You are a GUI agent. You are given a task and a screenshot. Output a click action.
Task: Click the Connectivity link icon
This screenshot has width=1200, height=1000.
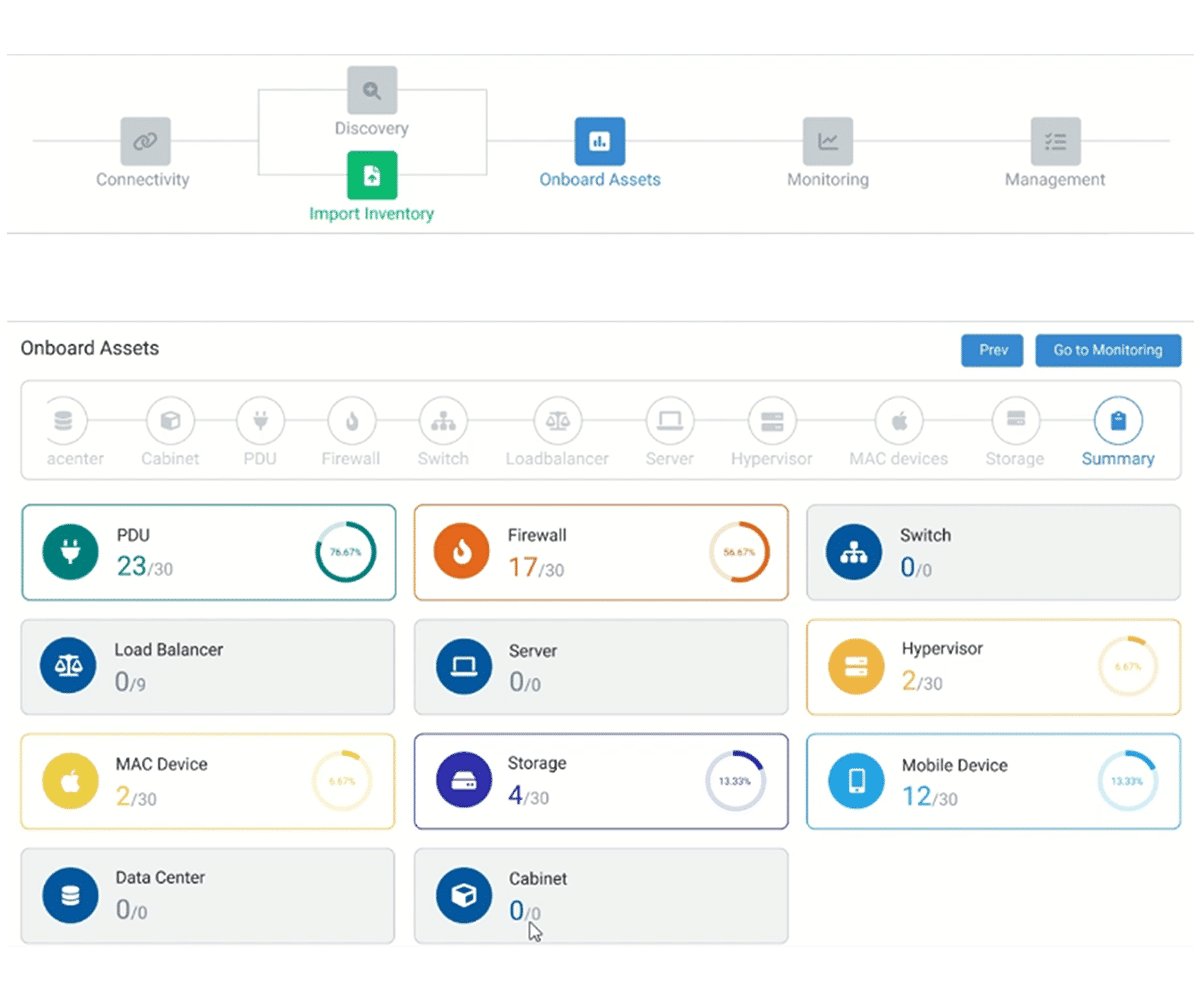point(145,142)
